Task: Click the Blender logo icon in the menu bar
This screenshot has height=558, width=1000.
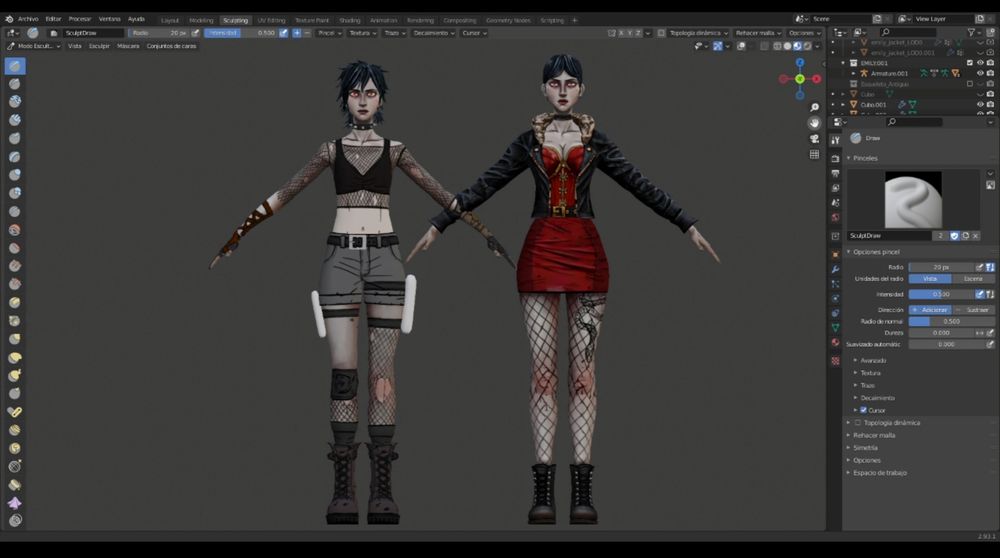Action: [9, 19]
